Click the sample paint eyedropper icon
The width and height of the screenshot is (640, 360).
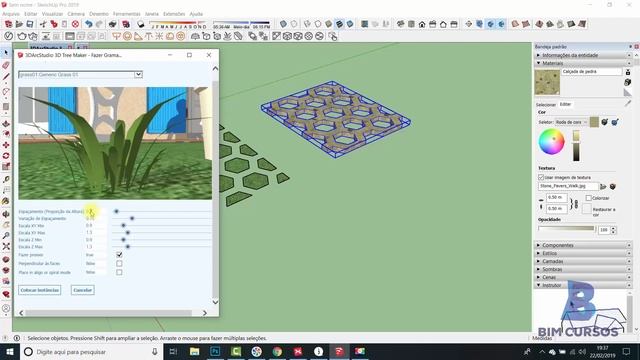[628, 104]
